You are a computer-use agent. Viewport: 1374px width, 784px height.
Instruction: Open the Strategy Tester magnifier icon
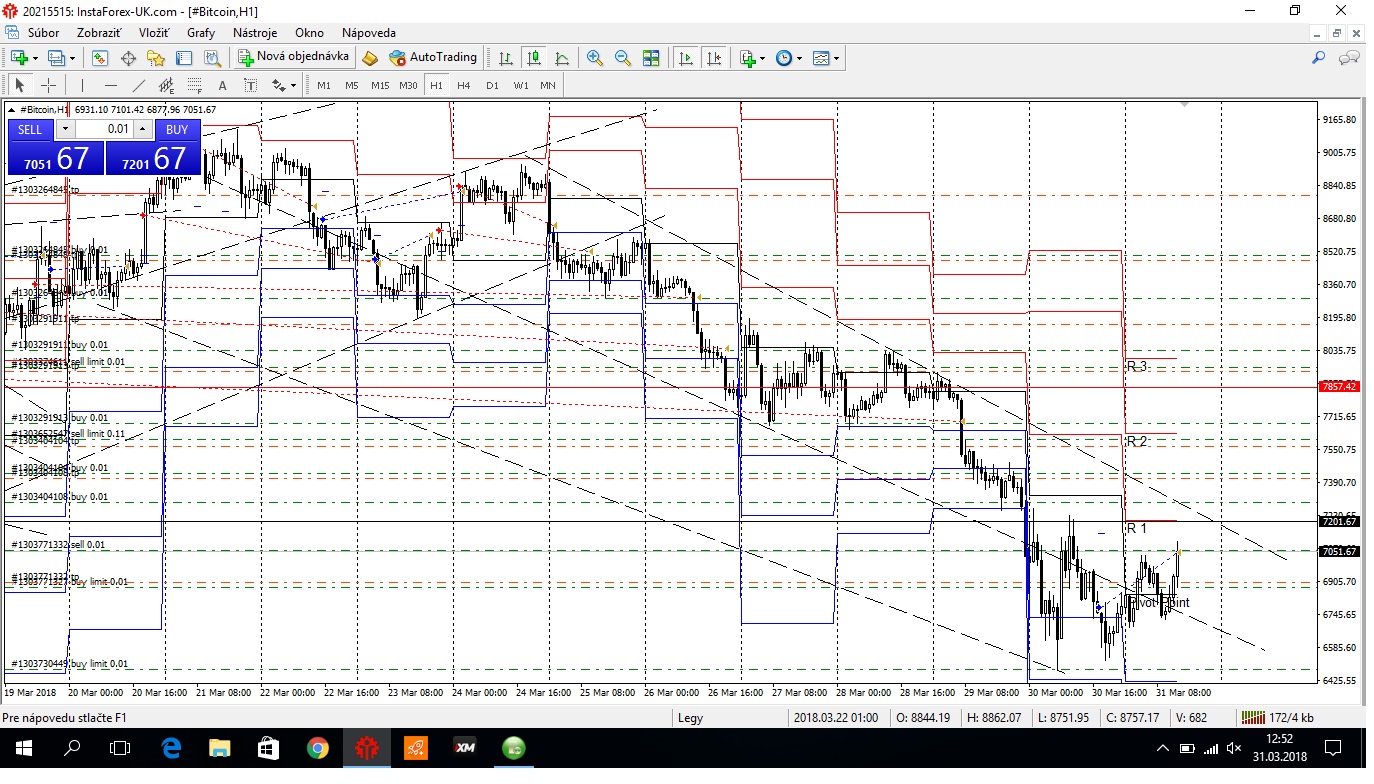tap(212, 58)
